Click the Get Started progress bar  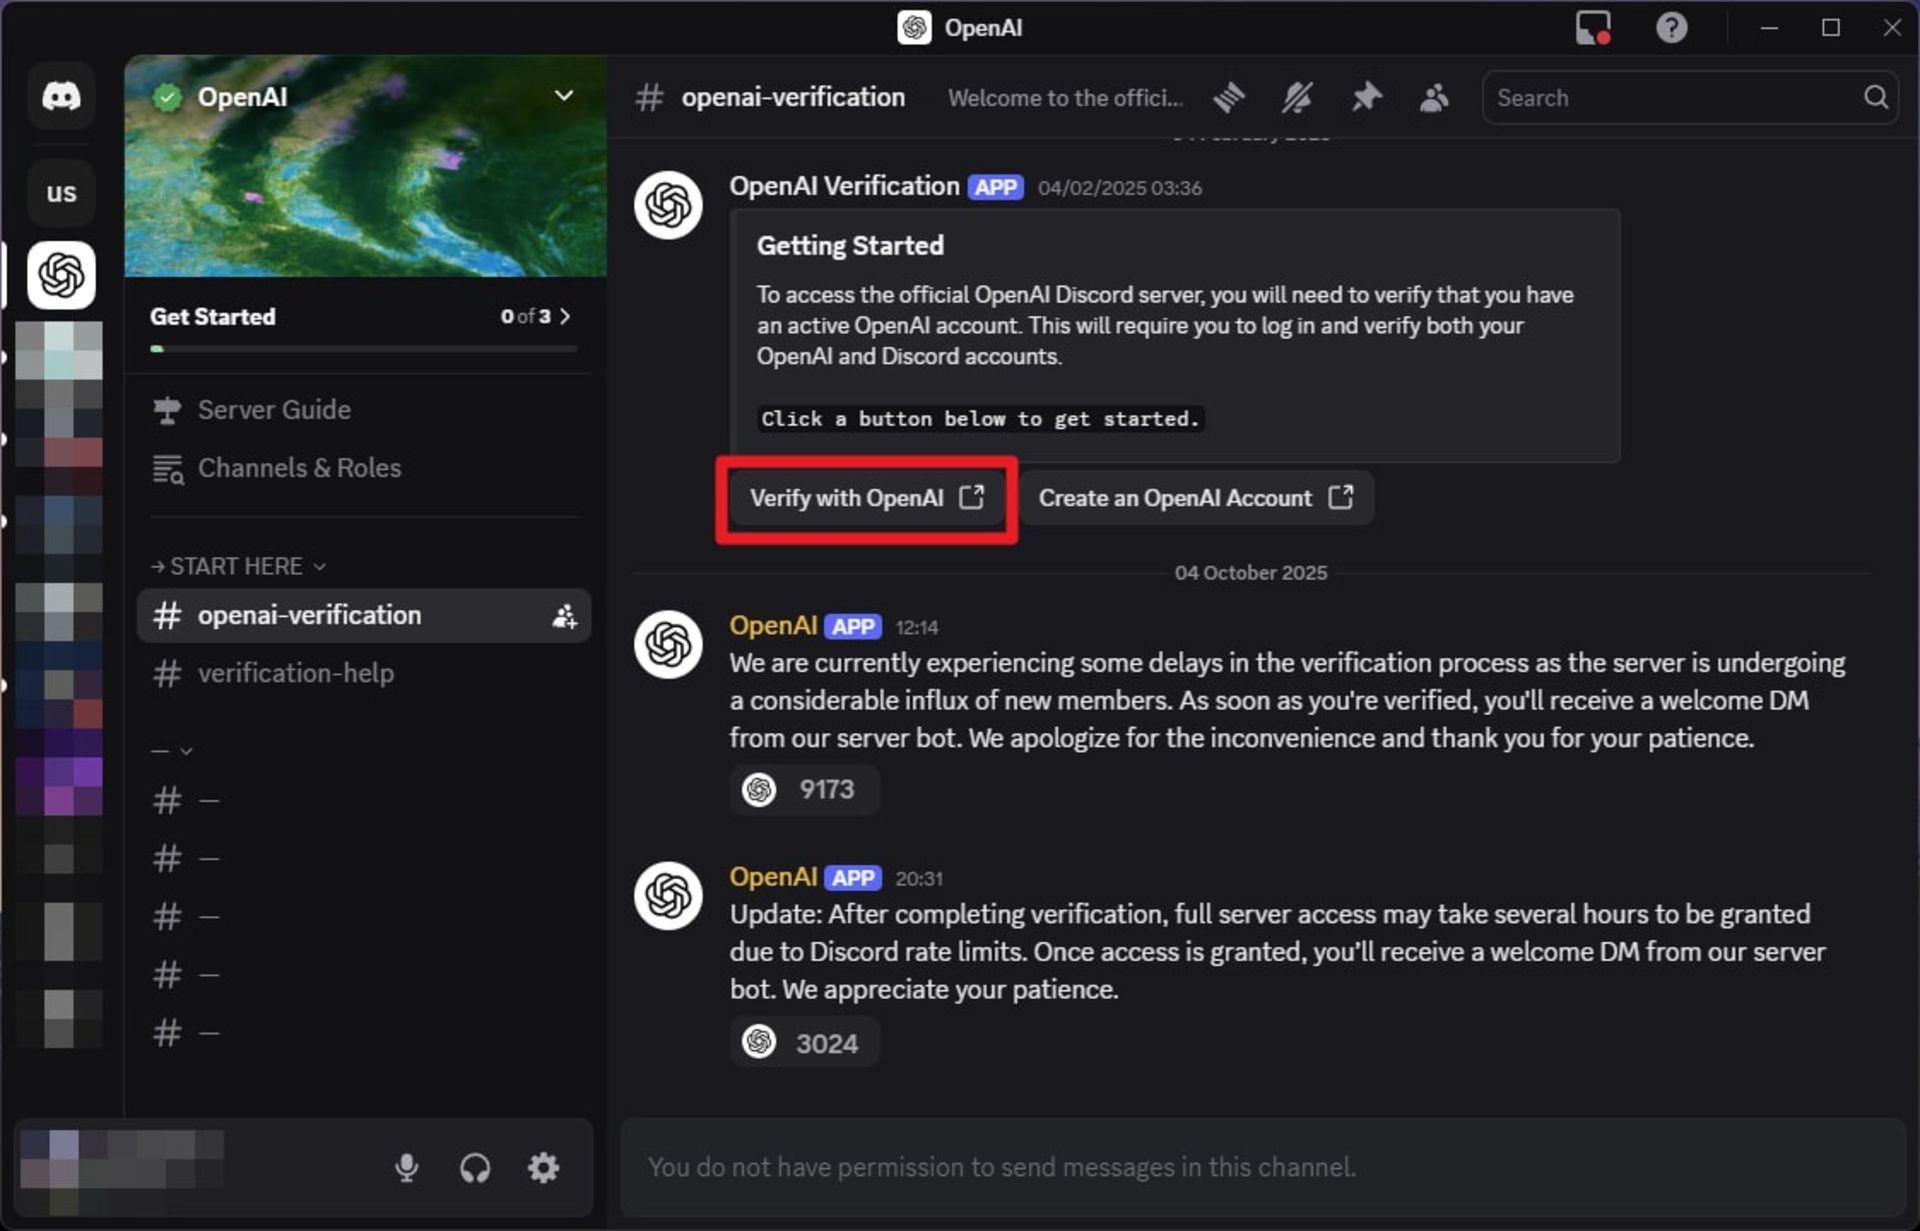coord(364,349)
